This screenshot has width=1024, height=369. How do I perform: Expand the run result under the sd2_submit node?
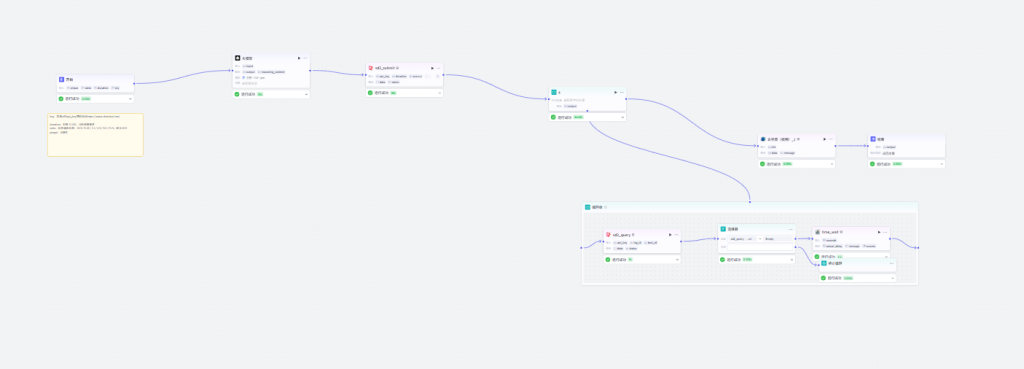point(439,93)
